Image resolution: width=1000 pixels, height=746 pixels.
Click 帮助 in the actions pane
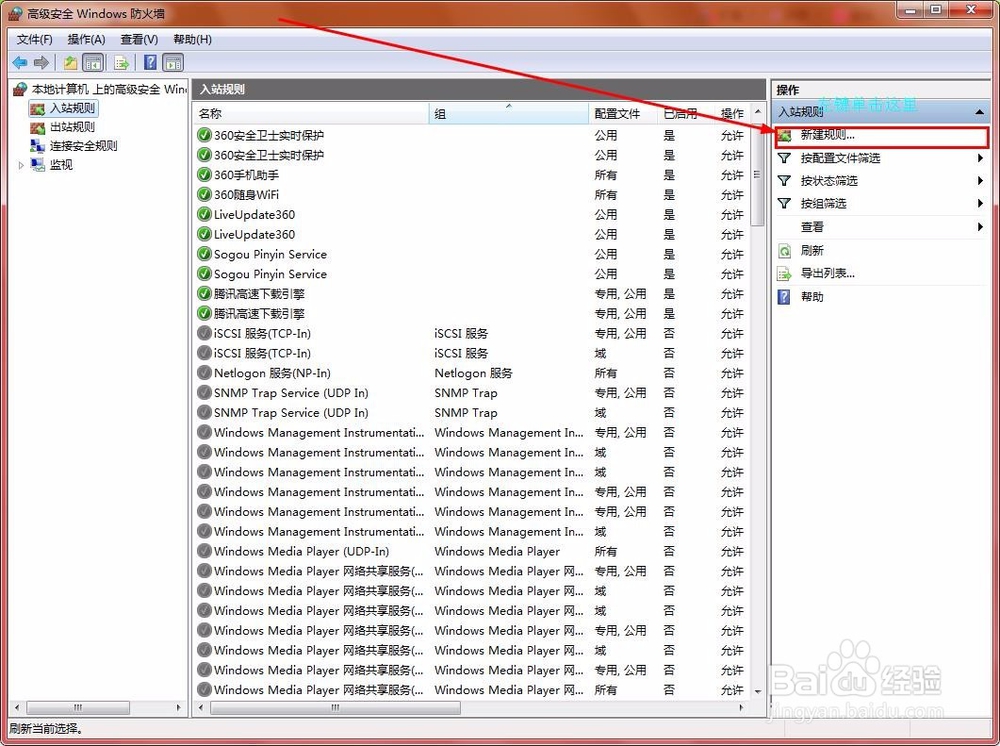(x=812, y=297)
